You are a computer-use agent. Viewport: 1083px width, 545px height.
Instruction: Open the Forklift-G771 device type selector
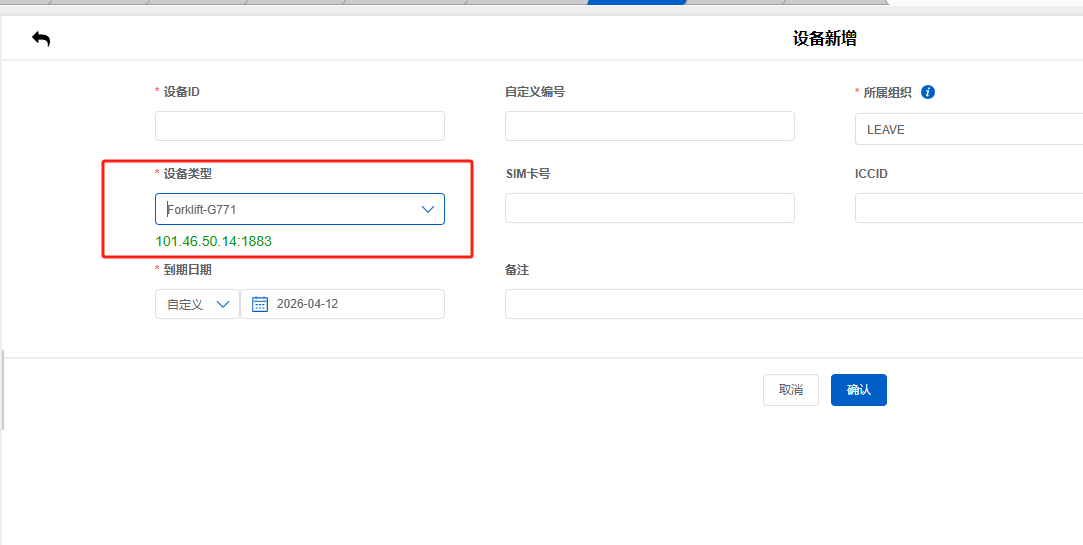point(290,209)
